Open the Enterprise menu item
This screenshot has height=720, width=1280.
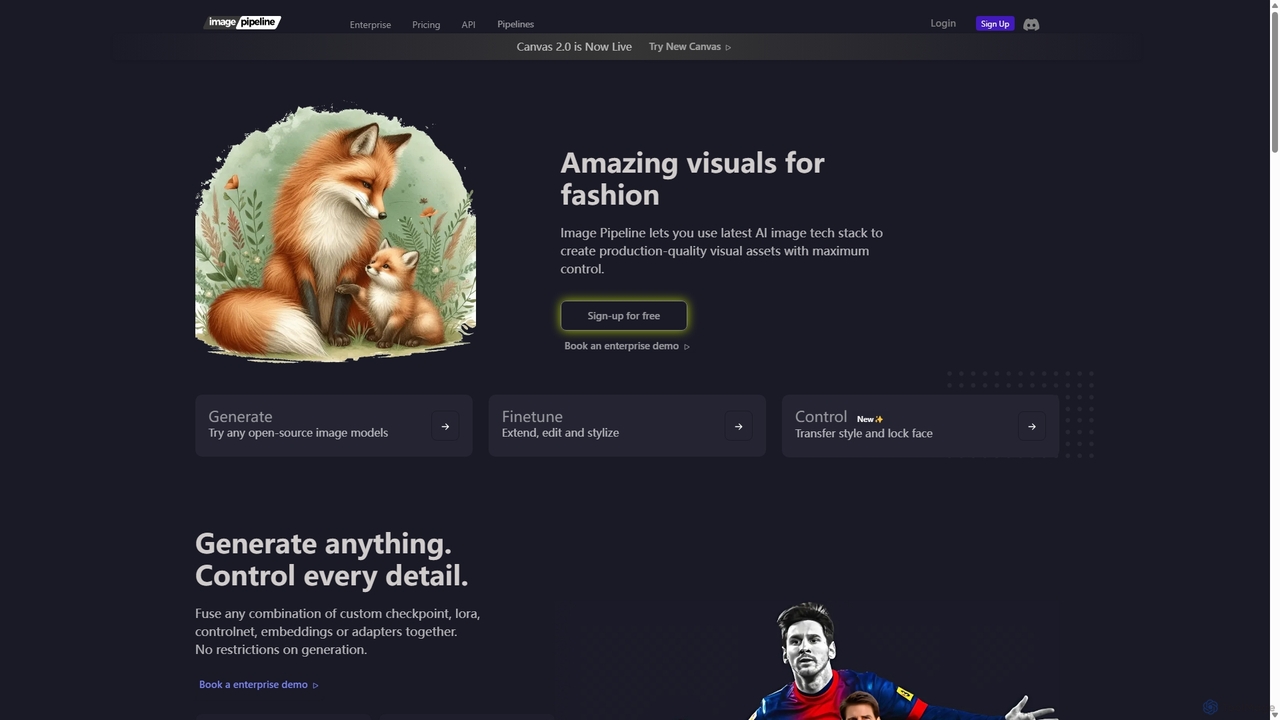coord(370,24)
